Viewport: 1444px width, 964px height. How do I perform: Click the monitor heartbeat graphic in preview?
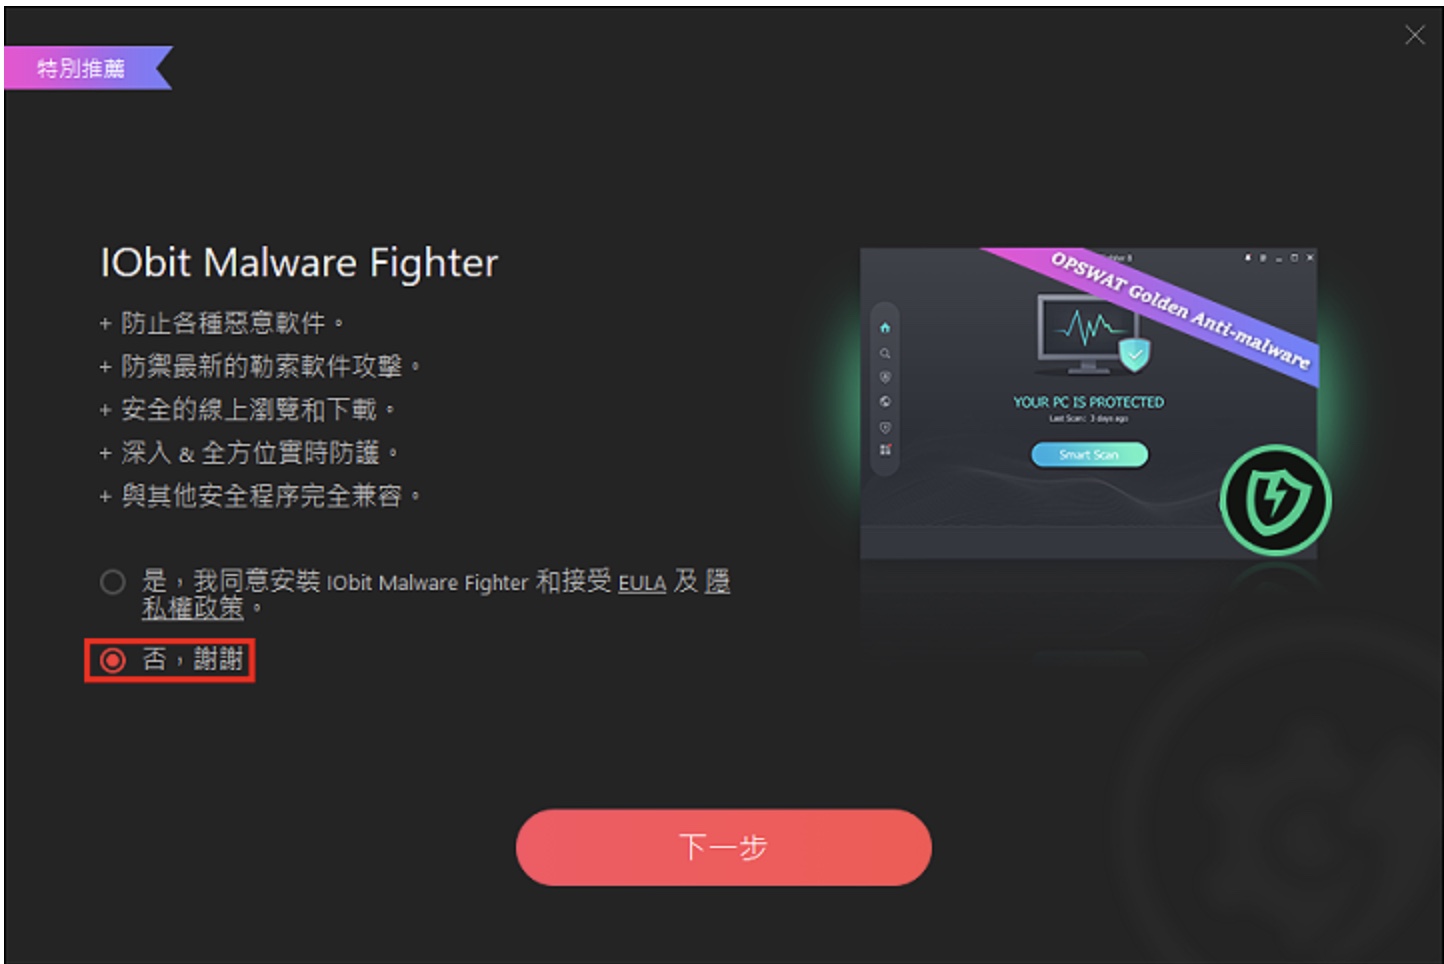pos(1086,332)
